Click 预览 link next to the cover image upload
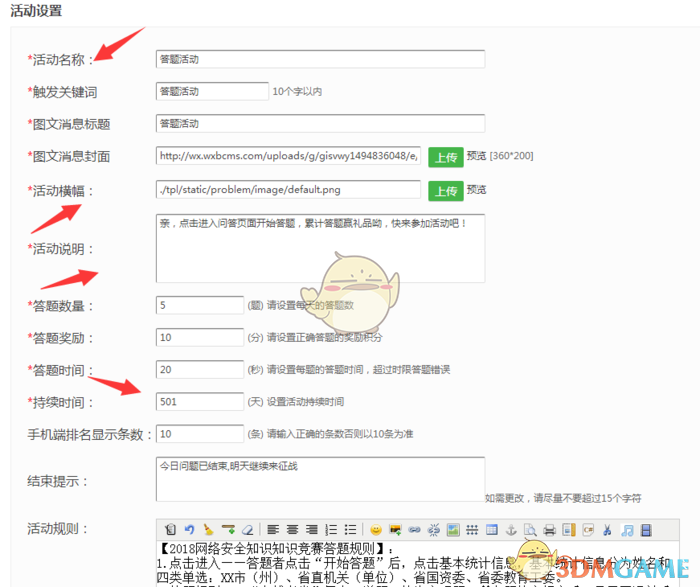This screenshot has width=700, height=587. tap(476, 156)
